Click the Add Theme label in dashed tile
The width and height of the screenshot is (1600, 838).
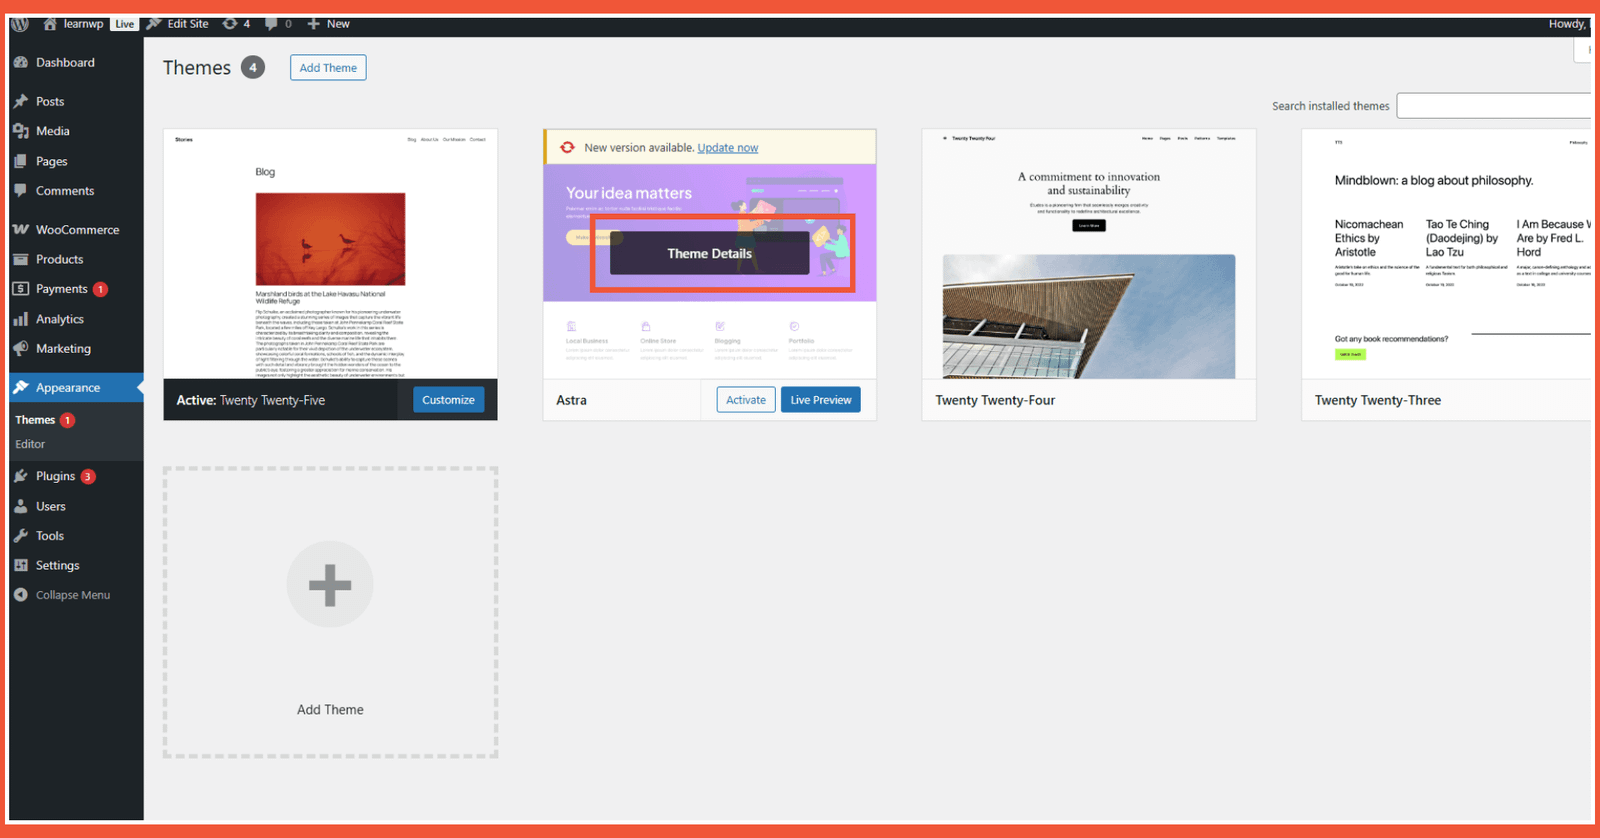pyautogui.click(x=330, y=710)
